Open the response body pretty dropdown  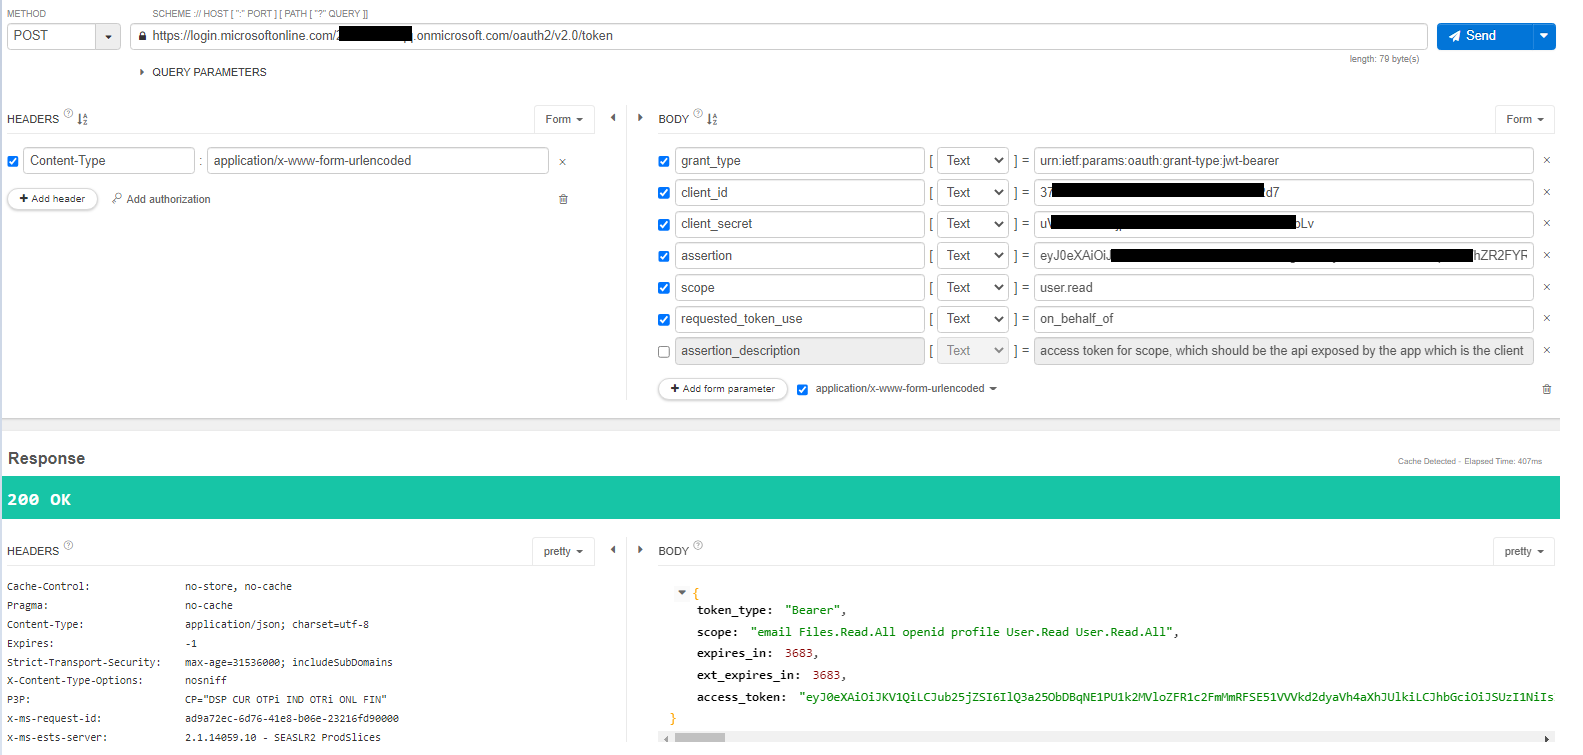1524,552
